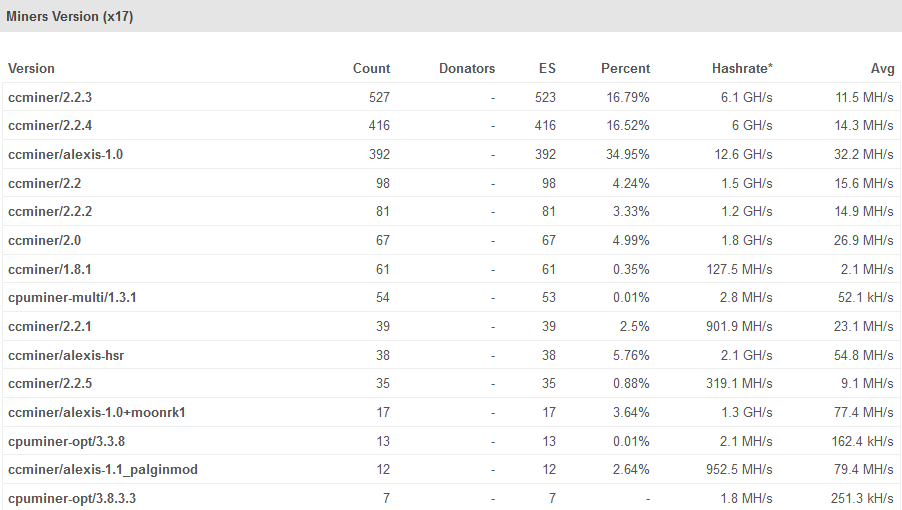Sort by the Hashrate* column header

coord(742,69)
